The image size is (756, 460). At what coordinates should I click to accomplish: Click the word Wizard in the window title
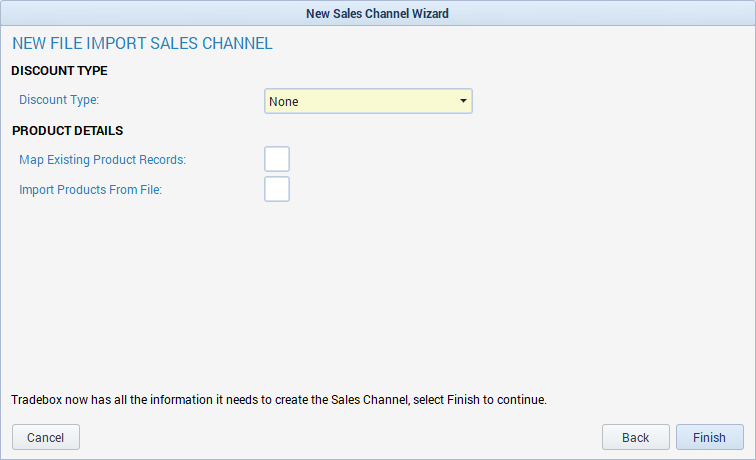[x=430, y=14]
